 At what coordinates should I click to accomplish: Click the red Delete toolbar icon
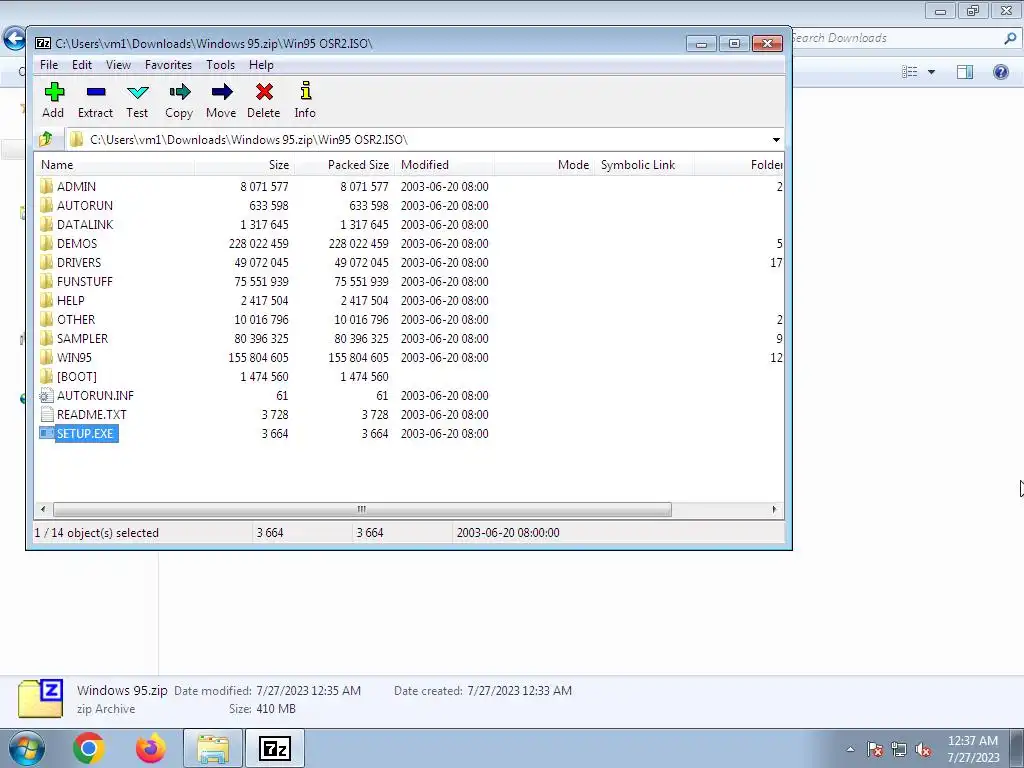tap(264, 92)
